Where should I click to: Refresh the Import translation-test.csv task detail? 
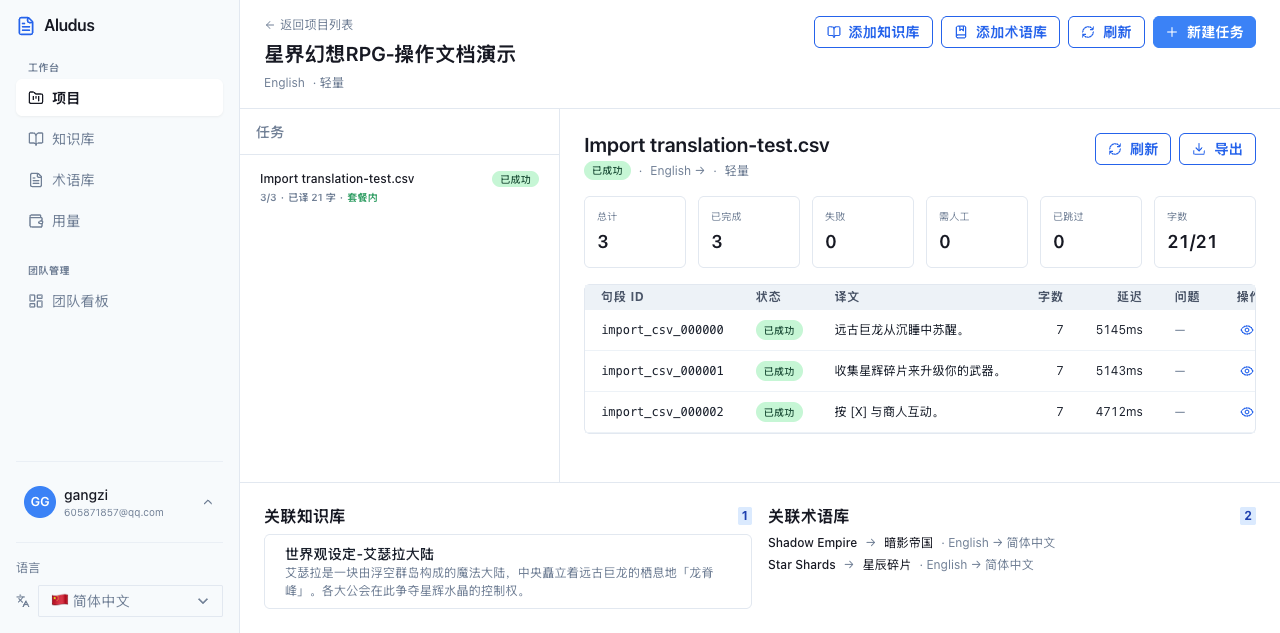click(x=1133, y=149)
